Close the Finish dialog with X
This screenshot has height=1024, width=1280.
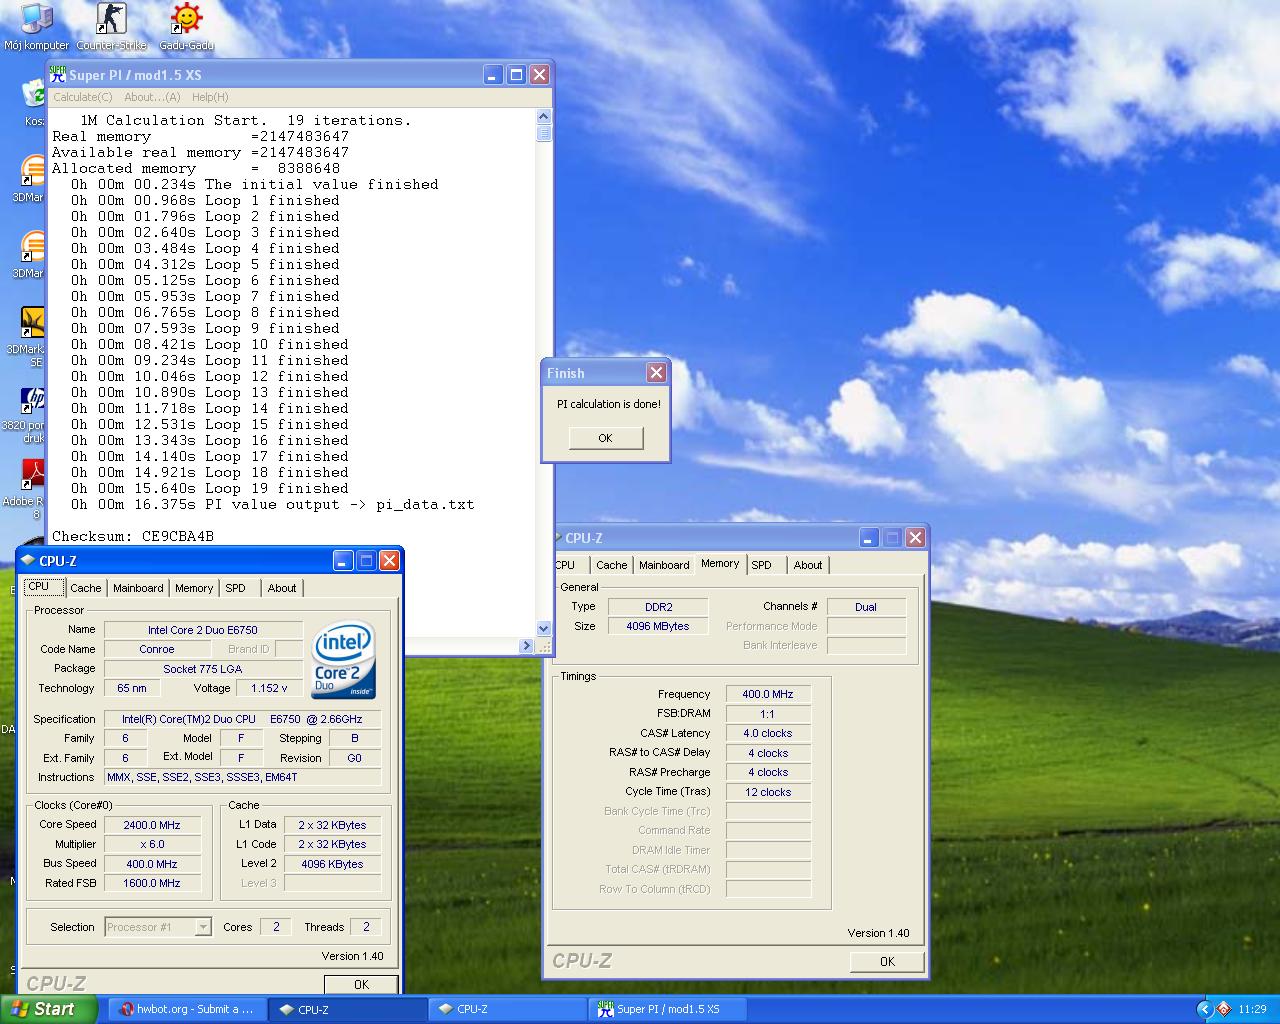click(656, 372)
